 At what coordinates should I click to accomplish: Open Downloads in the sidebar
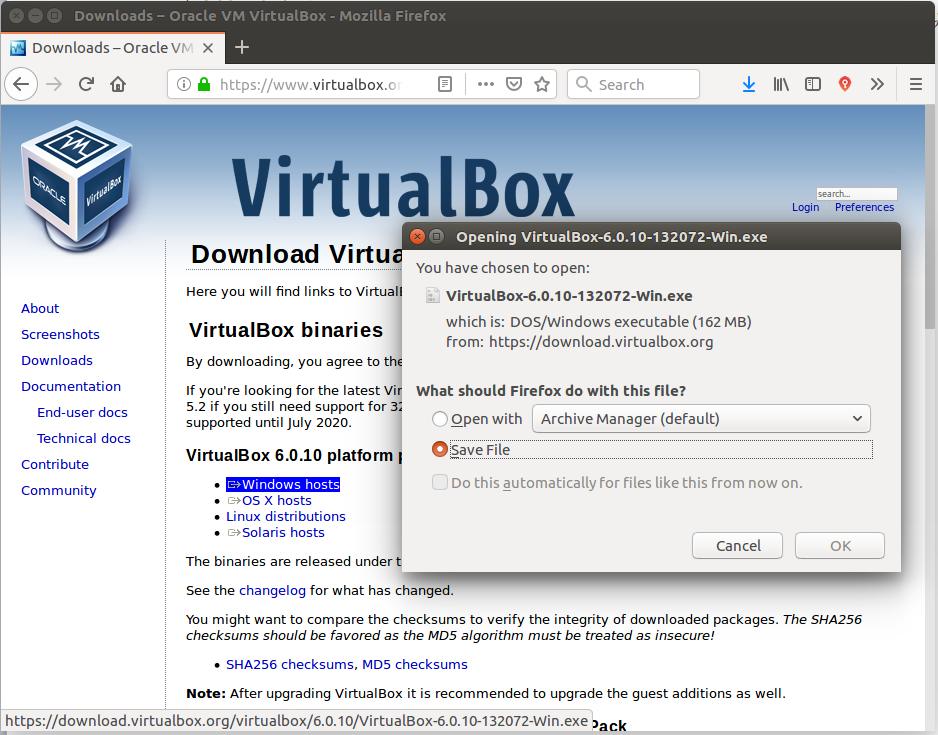pyautogui.click(x=57, y=361)
